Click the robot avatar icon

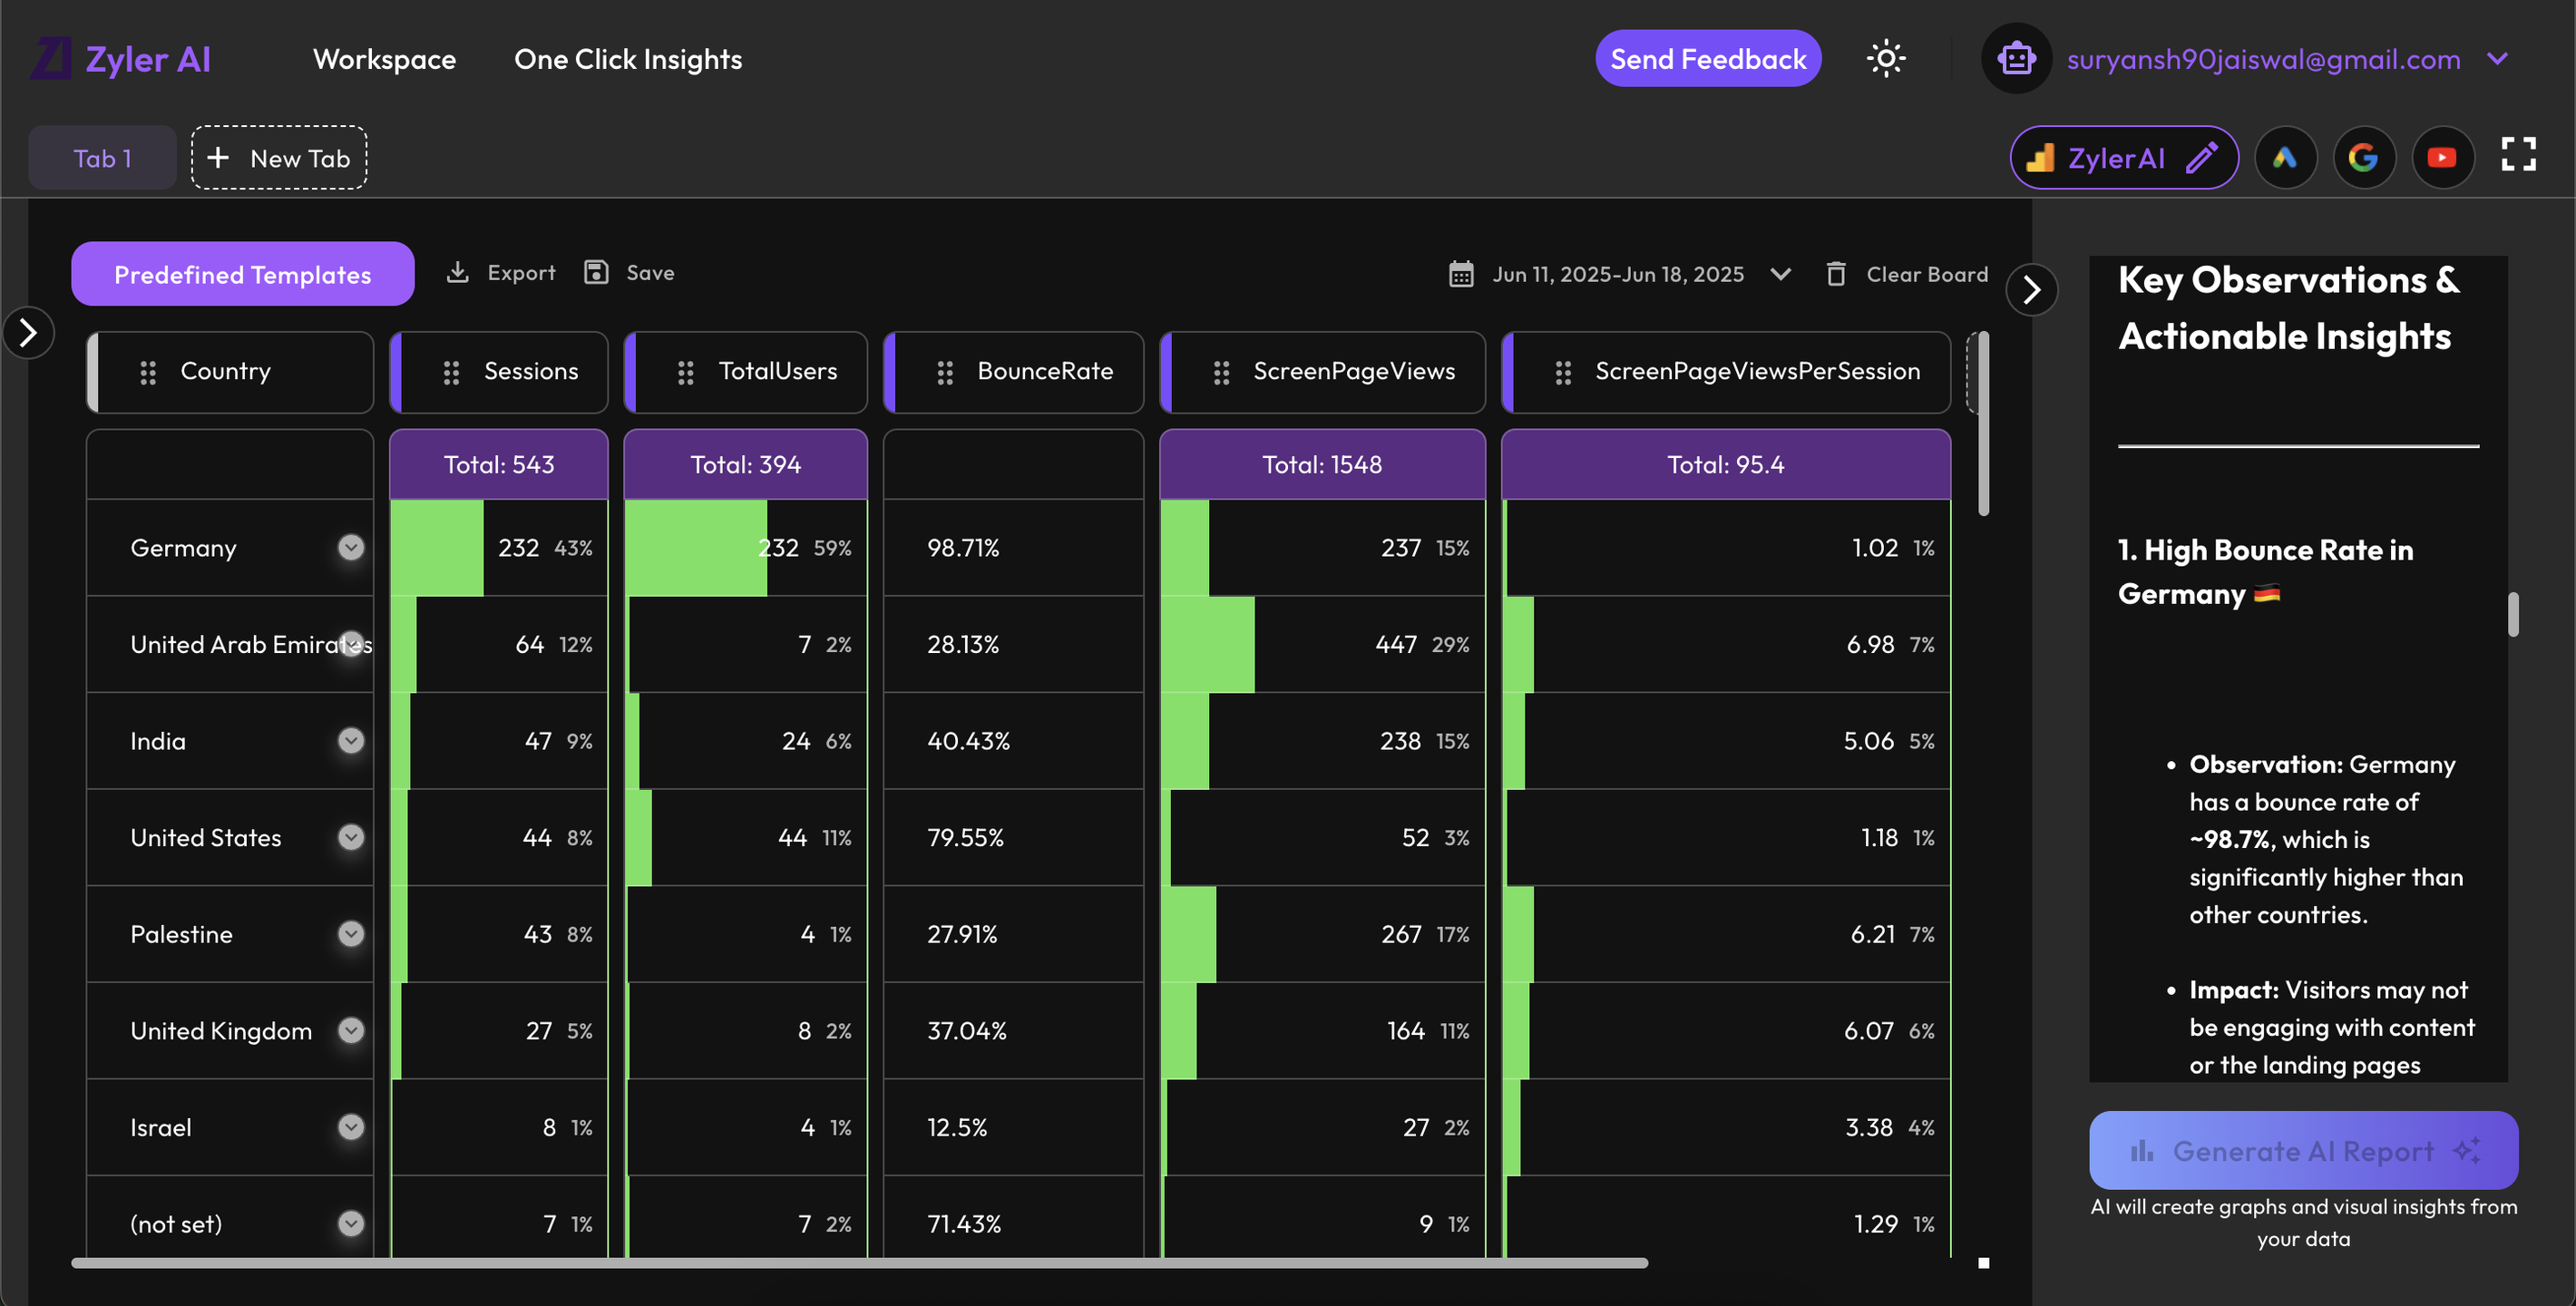click(2016, 59)
